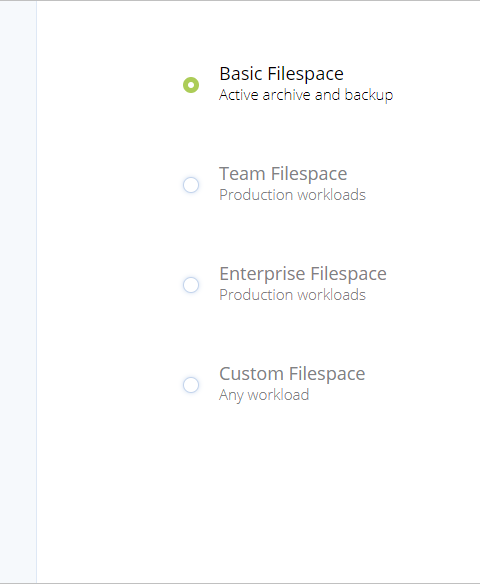This screenshot has height=584, width=480.
Task: Click 'Production workloads' under Enterprise Filespace
Action: pos(292,295)
